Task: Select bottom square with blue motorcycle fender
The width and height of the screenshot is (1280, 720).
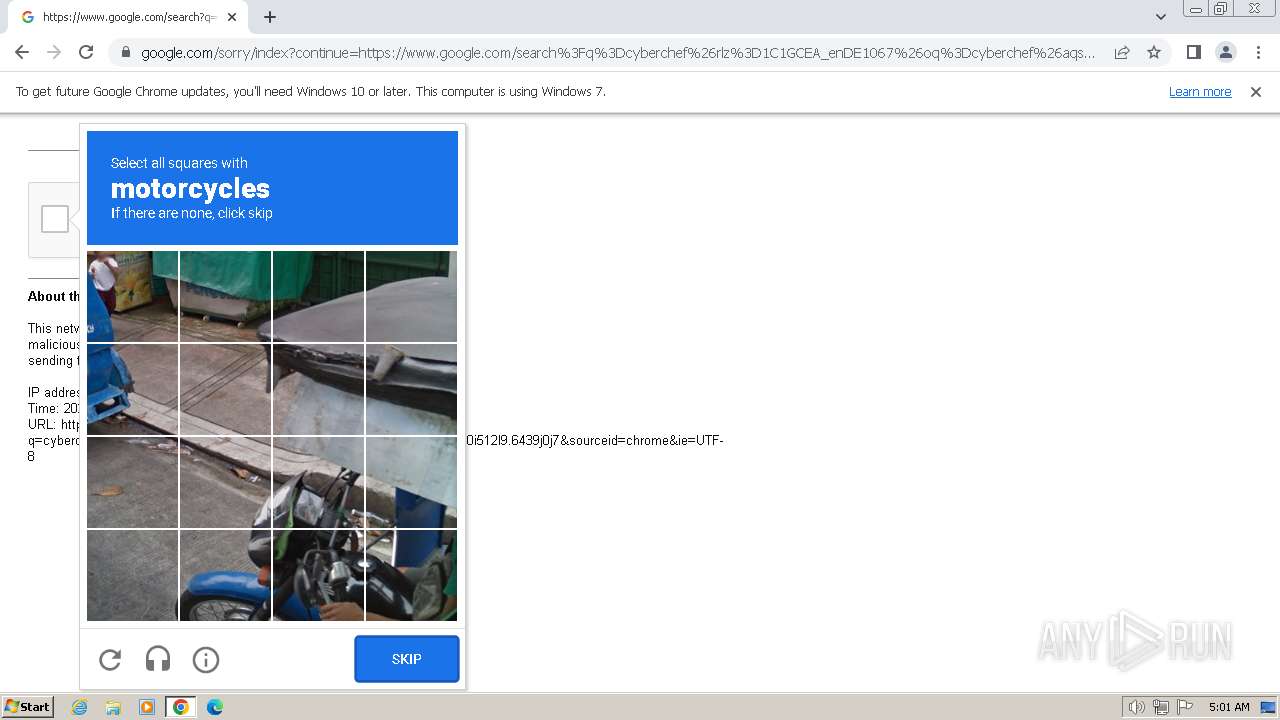Action: pyautogui.click(x=225, y=575)
